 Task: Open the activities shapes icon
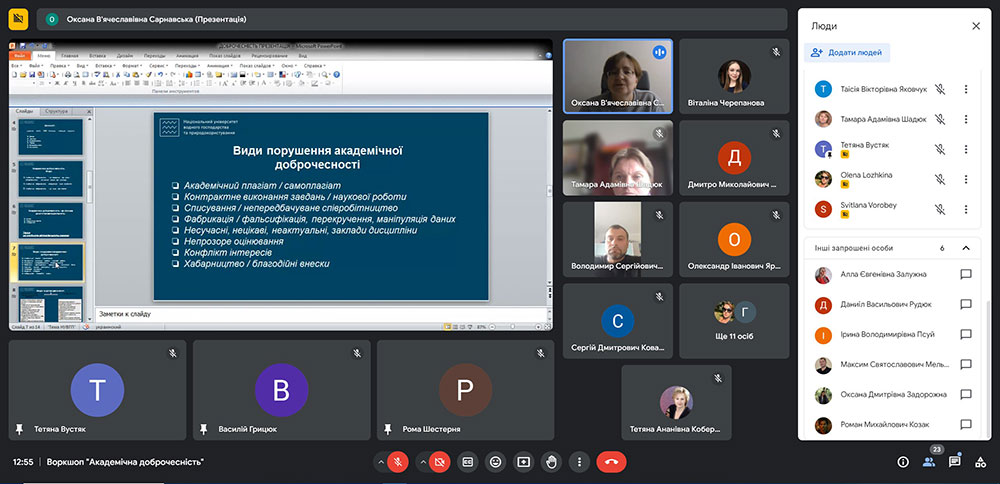(x=980, y=462)
